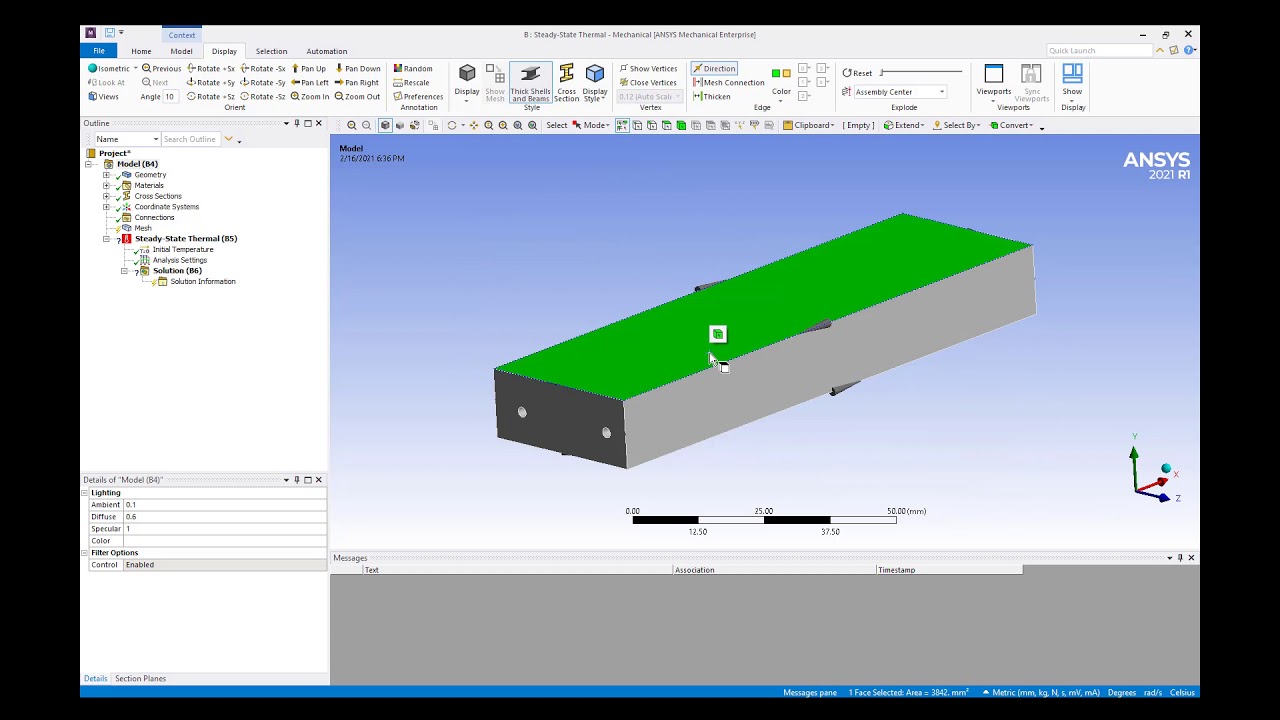This screenshot has width=1280, height=720.
Task: Click the Search Outline field
Action: (190, 139)
